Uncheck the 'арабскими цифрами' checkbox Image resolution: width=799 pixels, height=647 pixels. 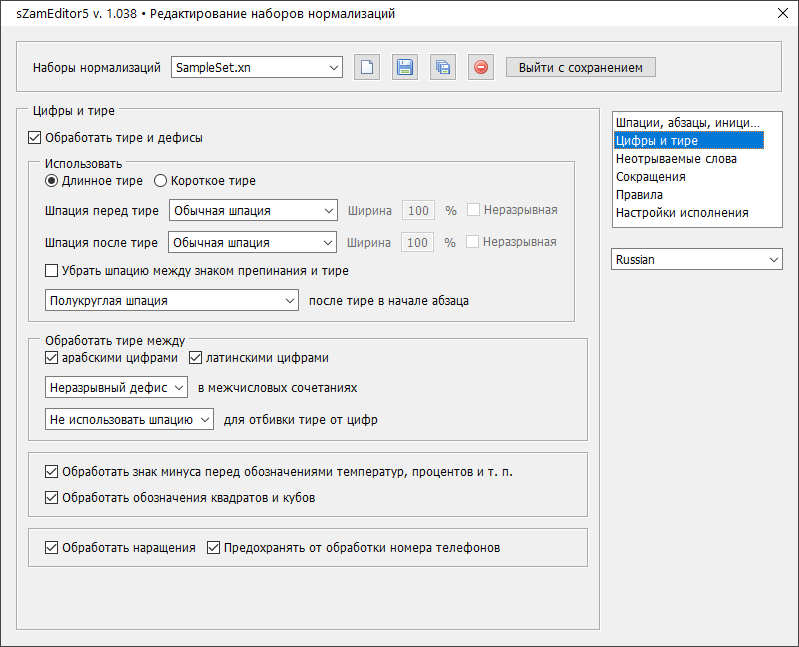tap(52, 358)
